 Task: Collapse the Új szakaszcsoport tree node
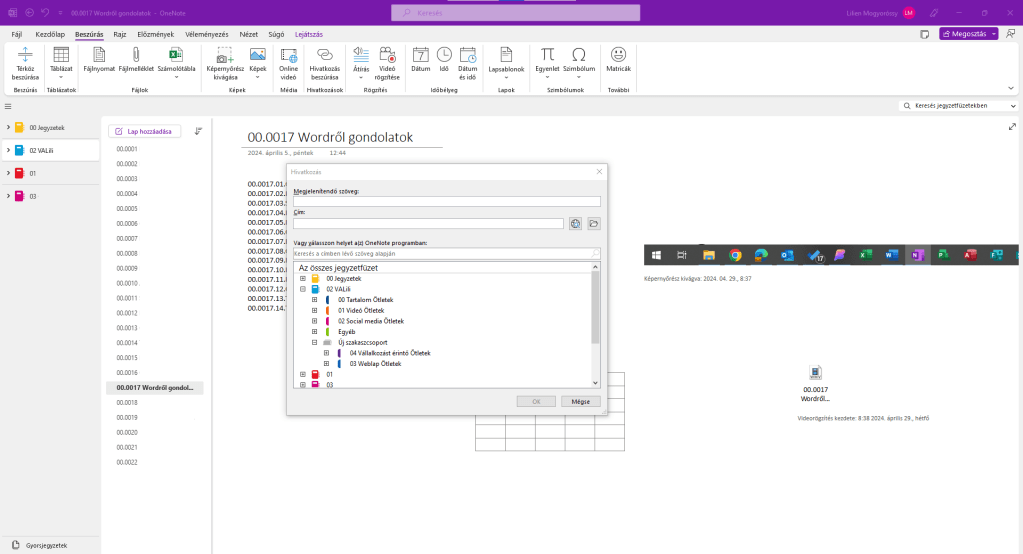pyautogui.click(x=314, y=342)
